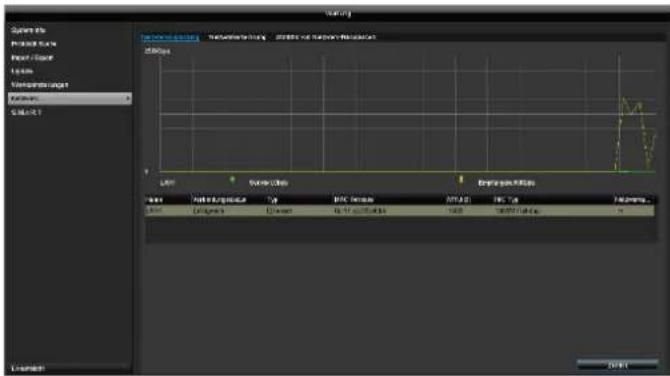Click the MTU value in the LAN1 row
Screen dimensions: 670x376
click(x=455, y=211)
